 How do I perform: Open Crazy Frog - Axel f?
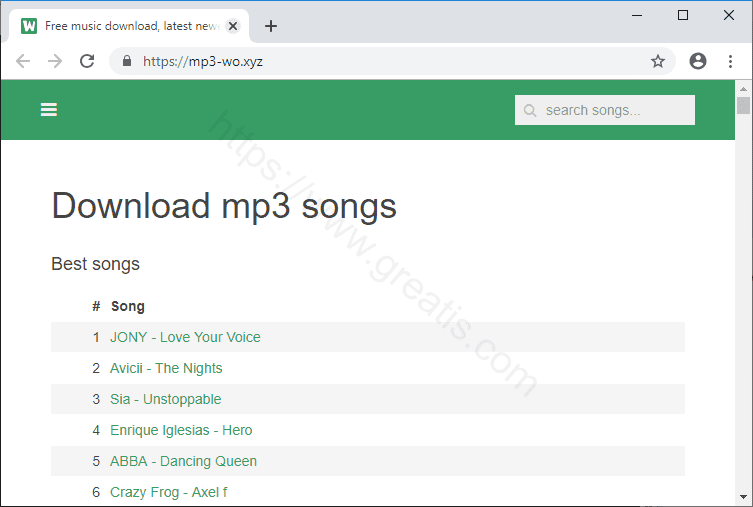pos(169,492)
